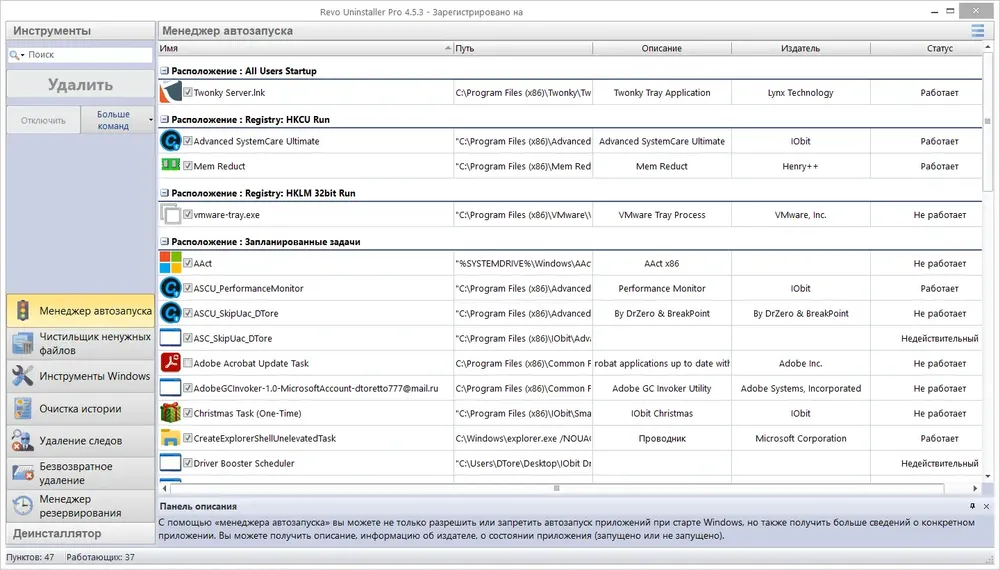Click the AdobeGCInvoker row icon
The width and height of the screenshot is (1000, 570).
170,388
